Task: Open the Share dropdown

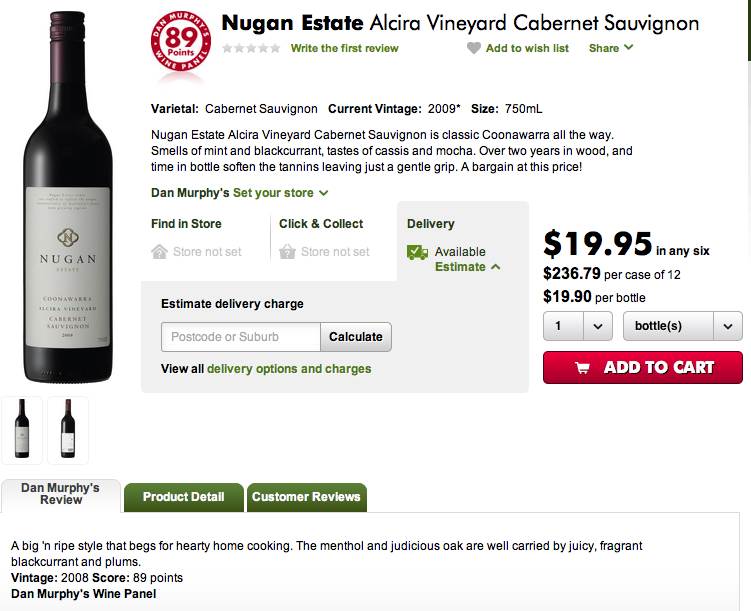Action: tap(609, 48)
